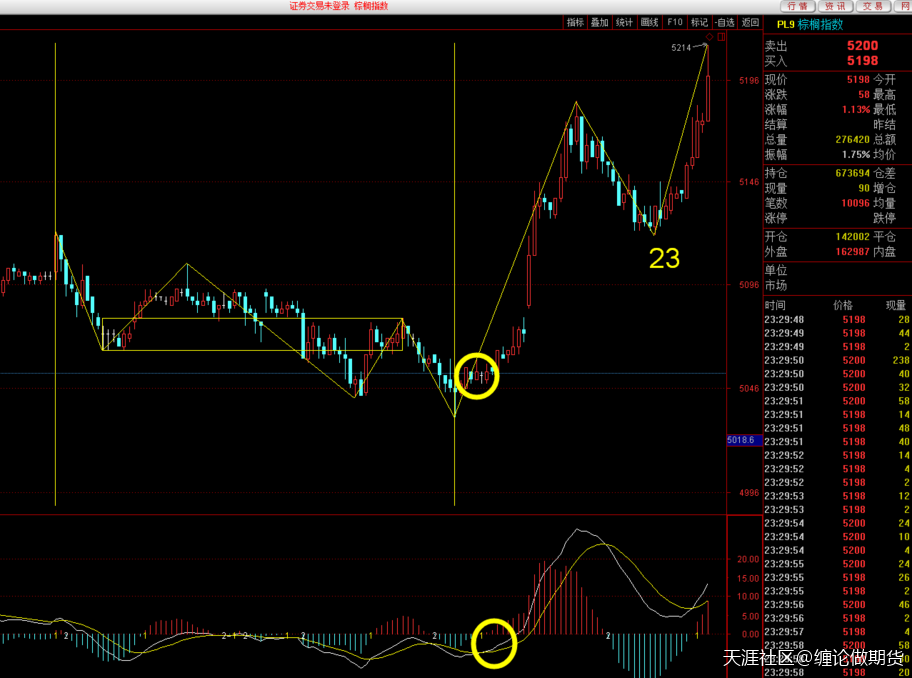This screenshot has height=678, width=912.
Task: Click the 卖出 sell price 5200
Action: pyautogui.click(x=861, y=46)
